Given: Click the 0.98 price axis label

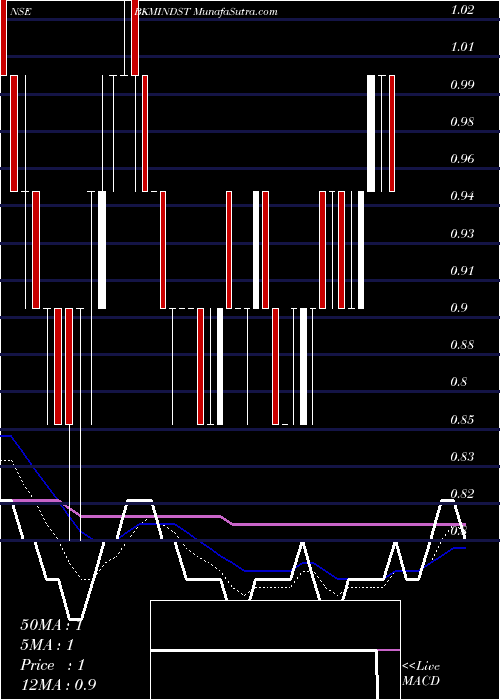Looking at the screenshot, I should coord(462,121).
